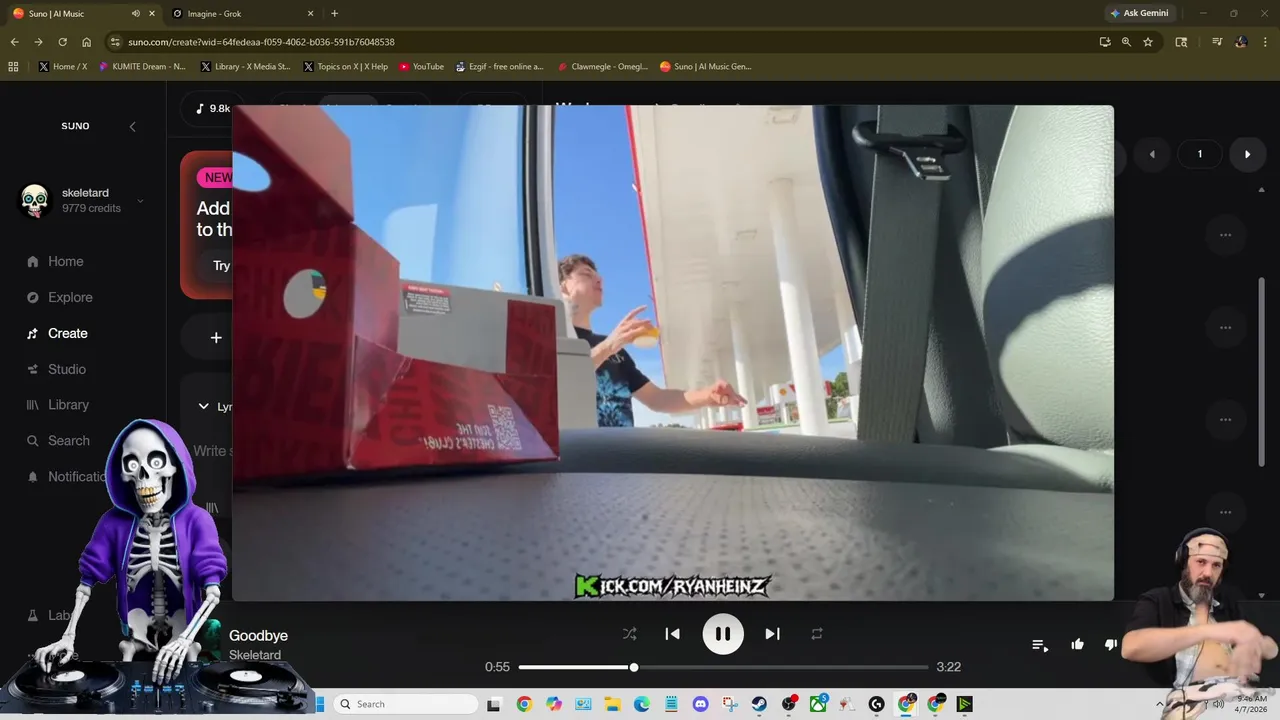Bookmark this page with the star
Image resolution: width=1280 pixels, height=720 pixels.
click(x=1148, y=42)
